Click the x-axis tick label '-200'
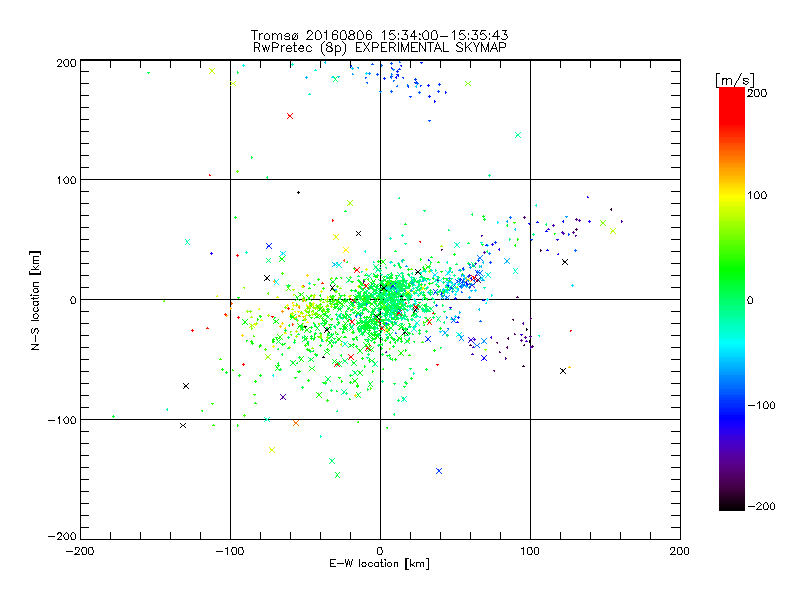The width and height of the screenshot is (800, 600). pos(80,551)
